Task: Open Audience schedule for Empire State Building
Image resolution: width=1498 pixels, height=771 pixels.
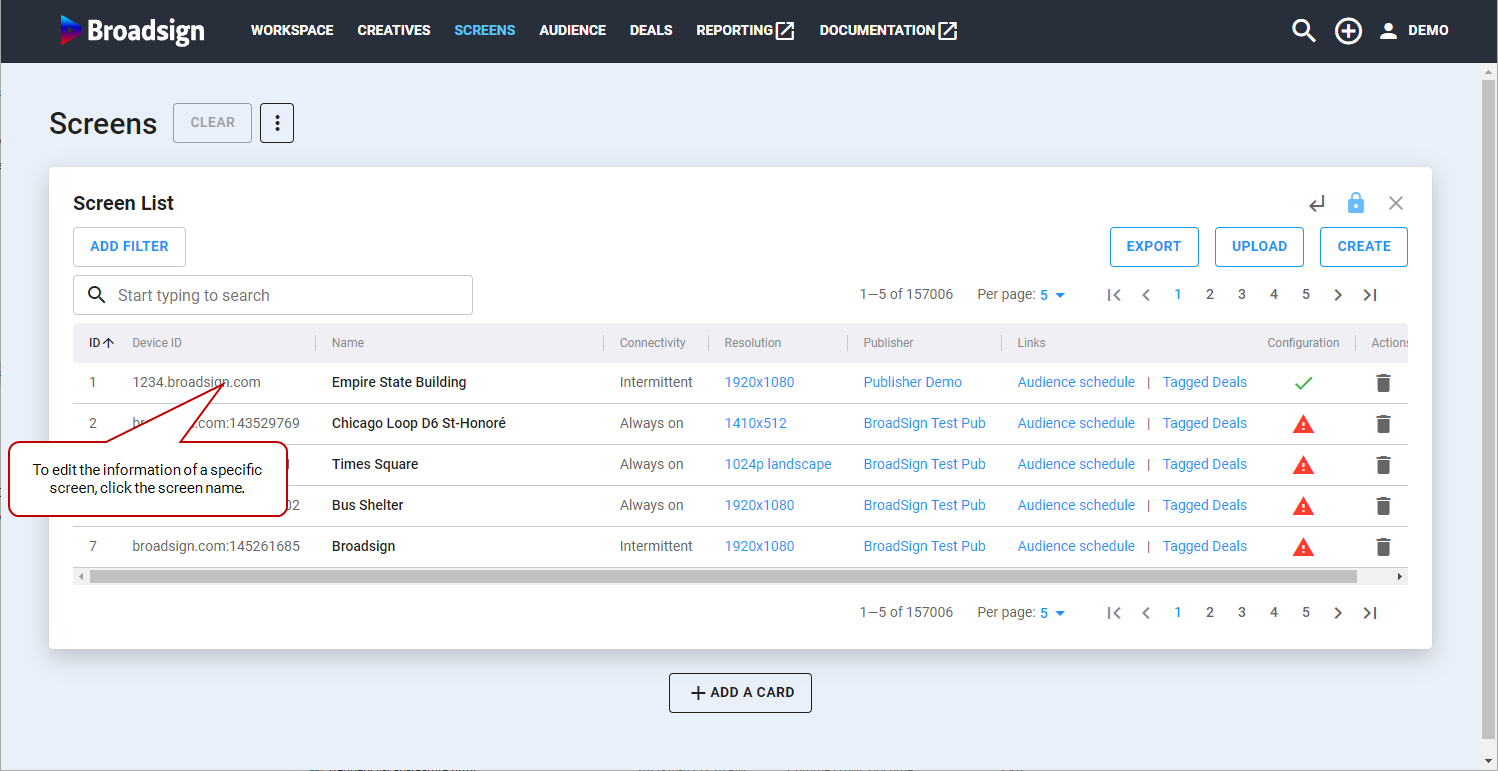Action: [x=1076, y=383]
